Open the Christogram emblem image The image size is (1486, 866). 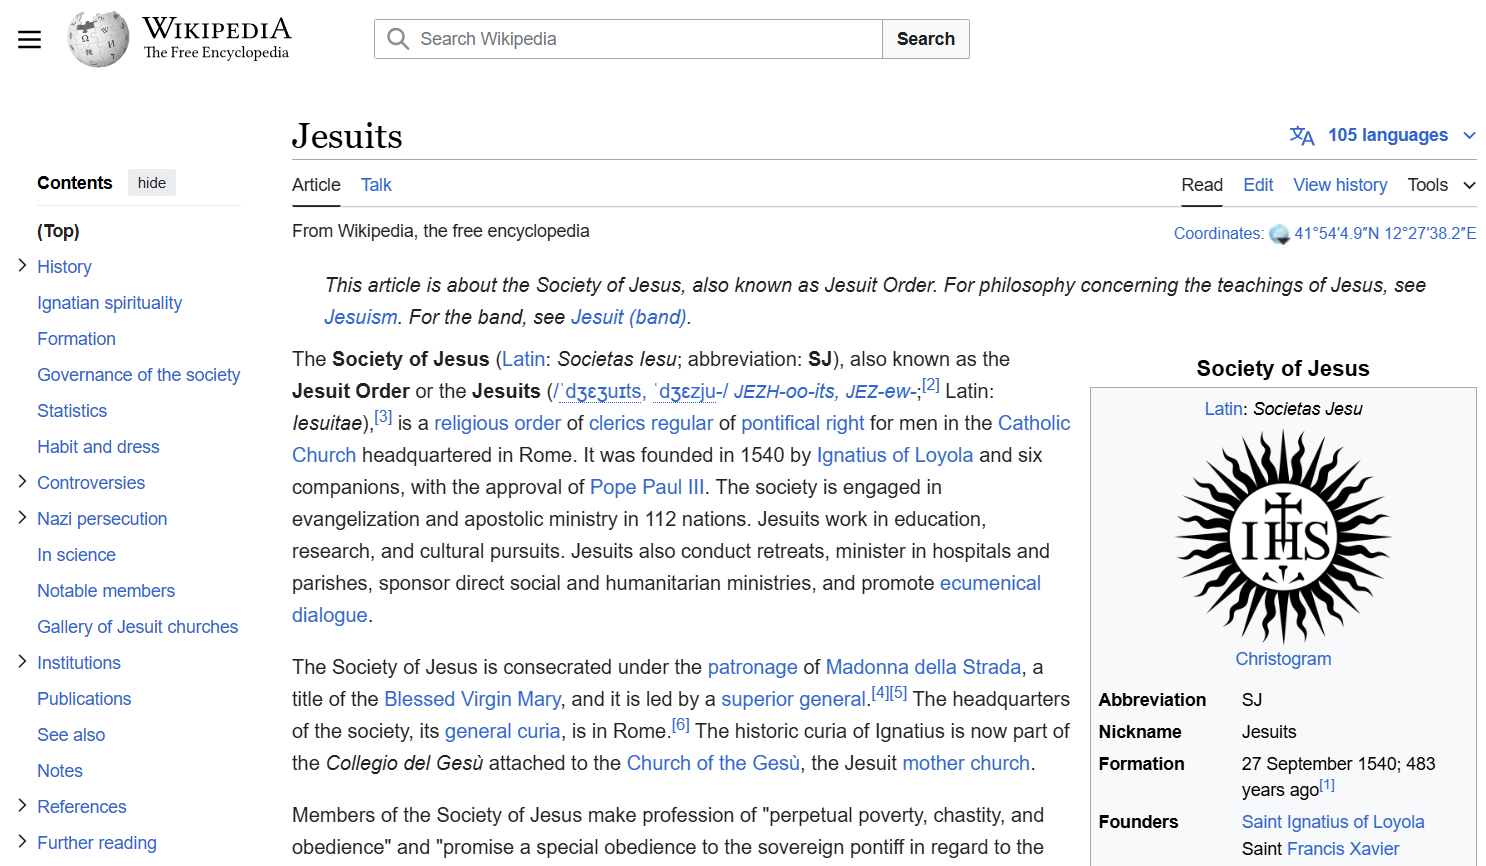1283,537
